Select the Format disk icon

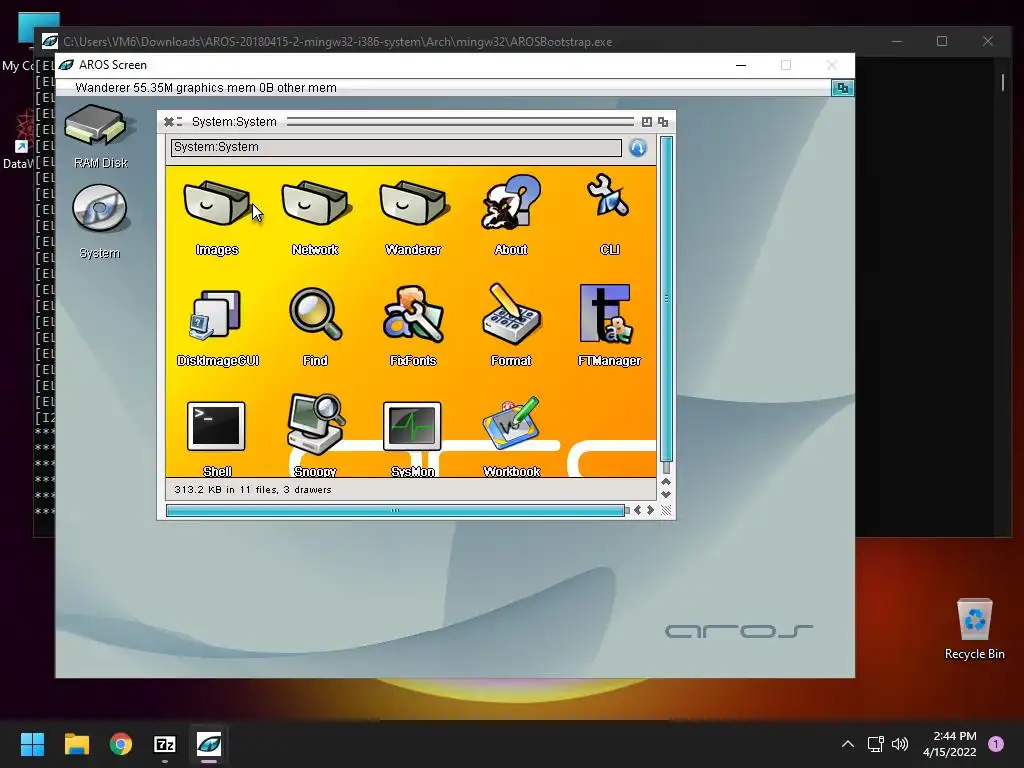click(x=511, y=314)
